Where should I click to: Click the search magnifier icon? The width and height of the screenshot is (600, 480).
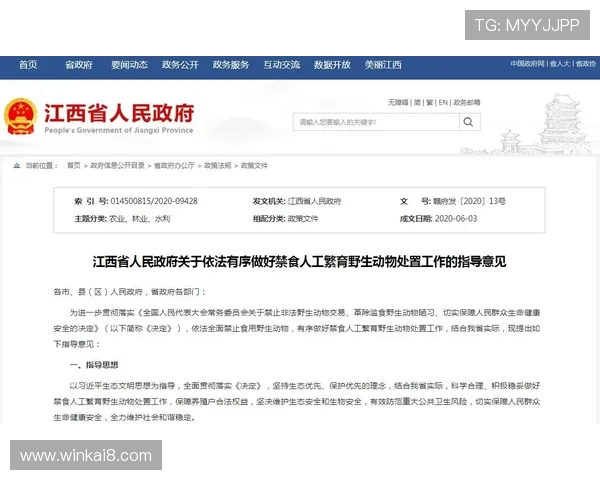click(468, 122)
